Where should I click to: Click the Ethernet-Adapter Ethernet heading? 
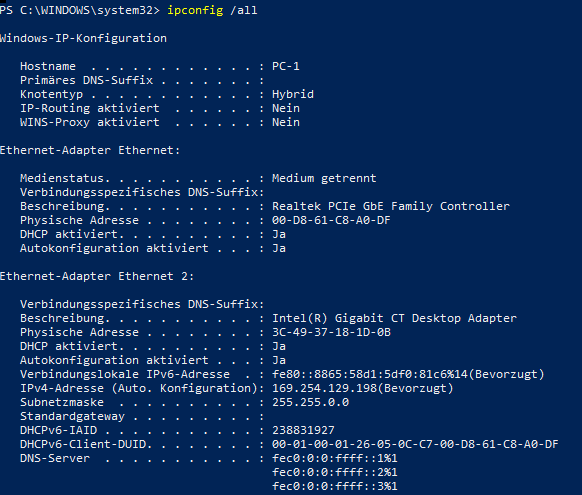tap(90, 150)
